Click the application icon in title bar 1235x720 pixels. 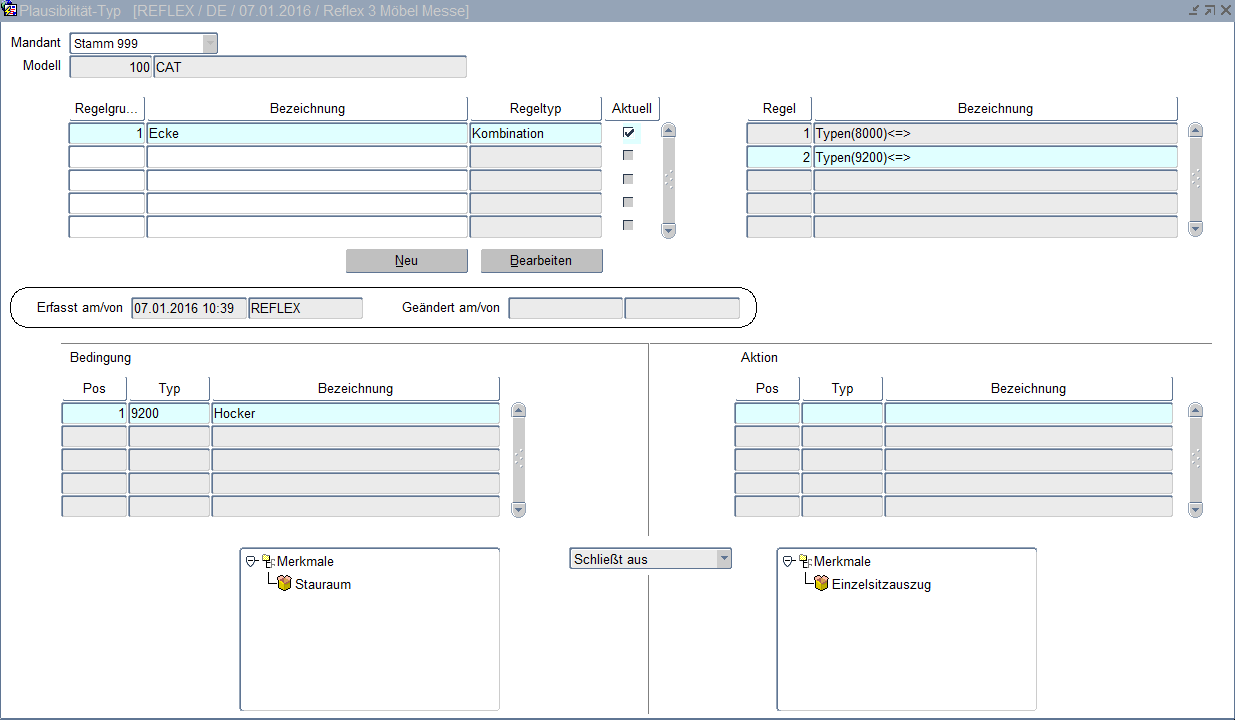(10, 10)
